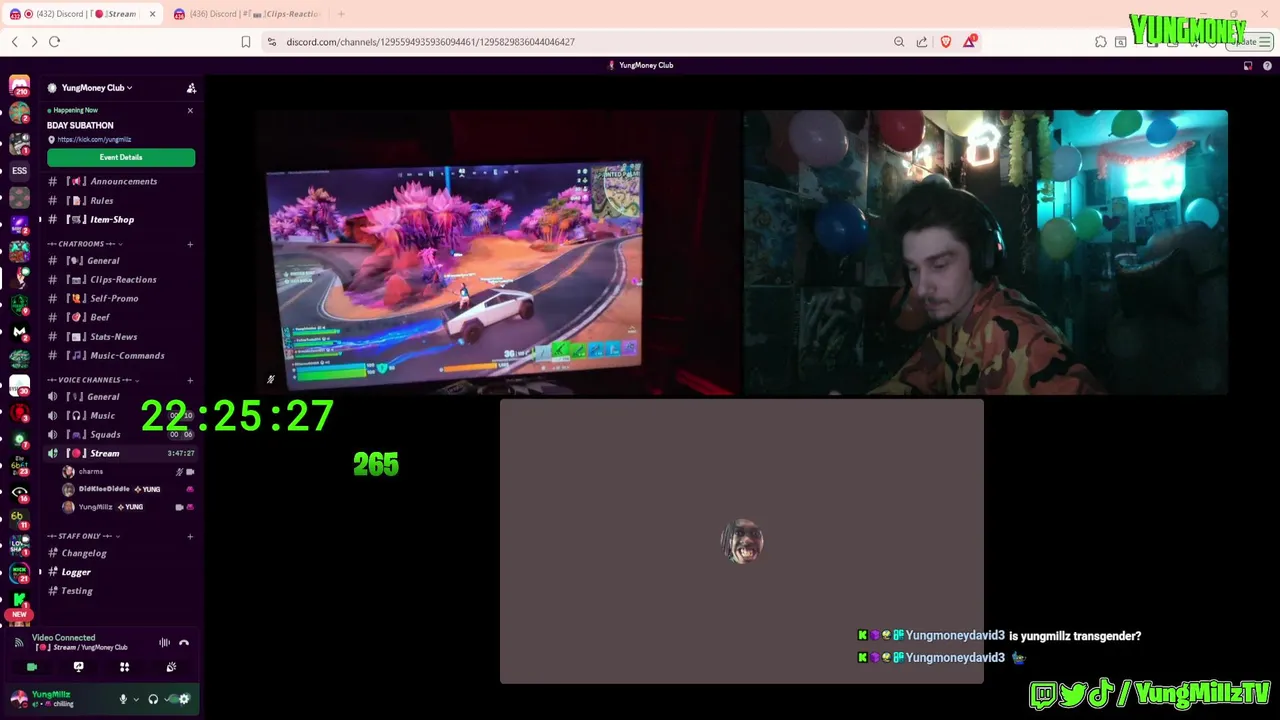Screen dimensions: 1280x720
Task: Share this page icon
Action: [922, 42]
